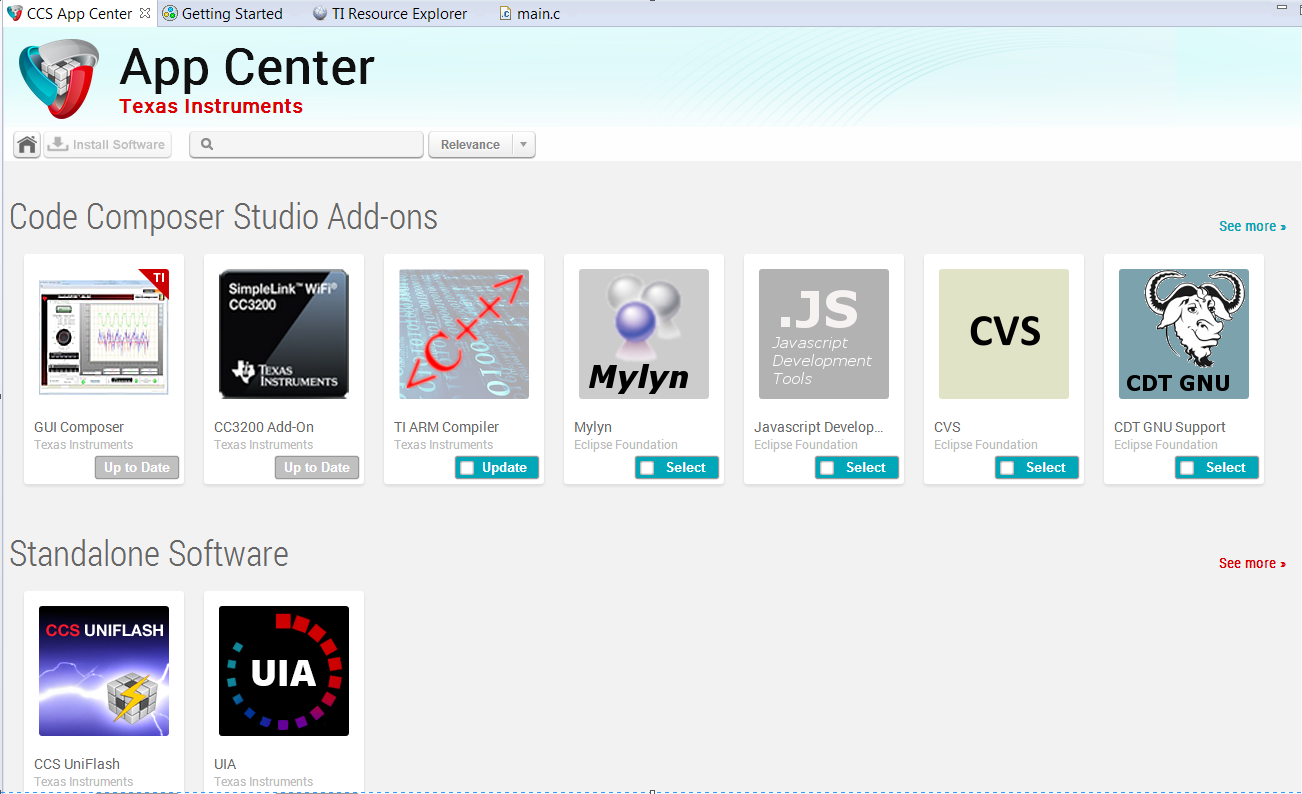1302x794 pixels.
Task: Click the Mylyn name text
Action: click(593, 428)
